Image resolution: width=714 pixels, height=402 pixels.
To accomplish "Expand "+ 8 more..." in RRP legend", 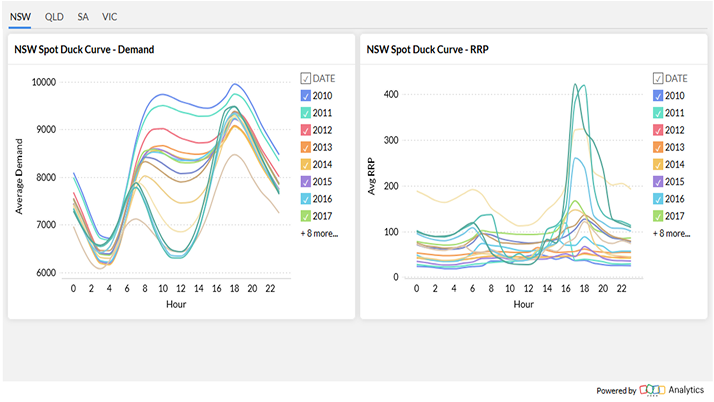I will [x=671, y=233].
